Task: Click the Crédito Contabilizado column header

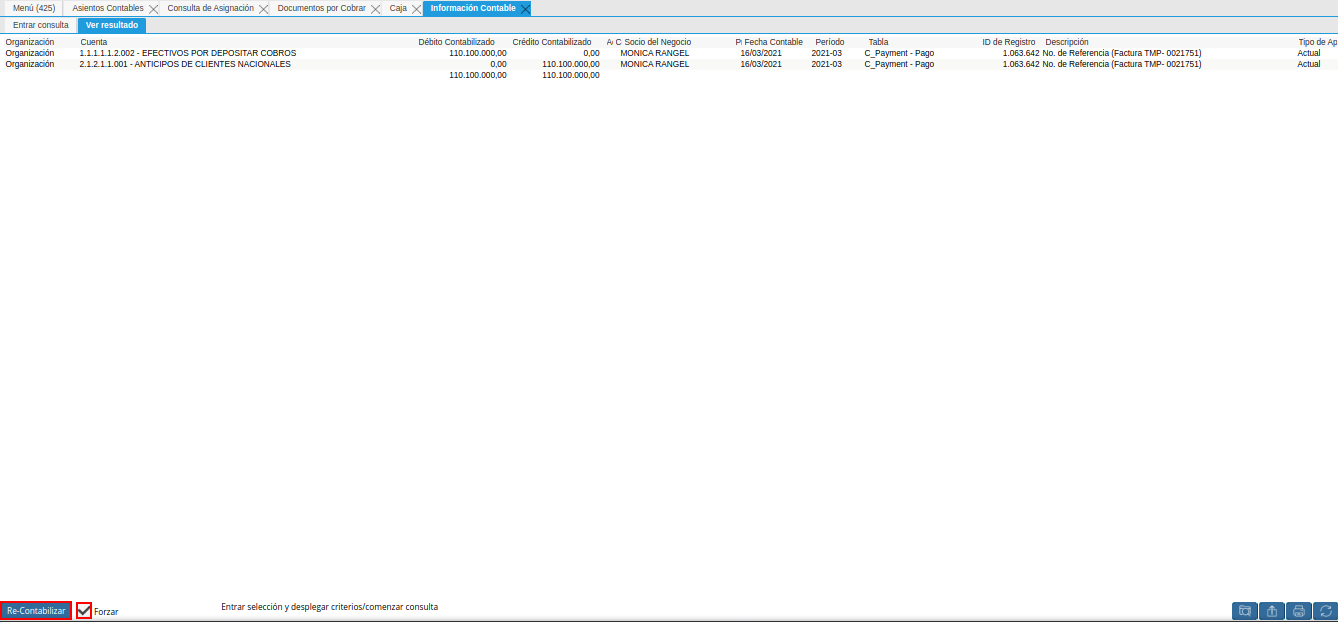Action: (552, 42)
